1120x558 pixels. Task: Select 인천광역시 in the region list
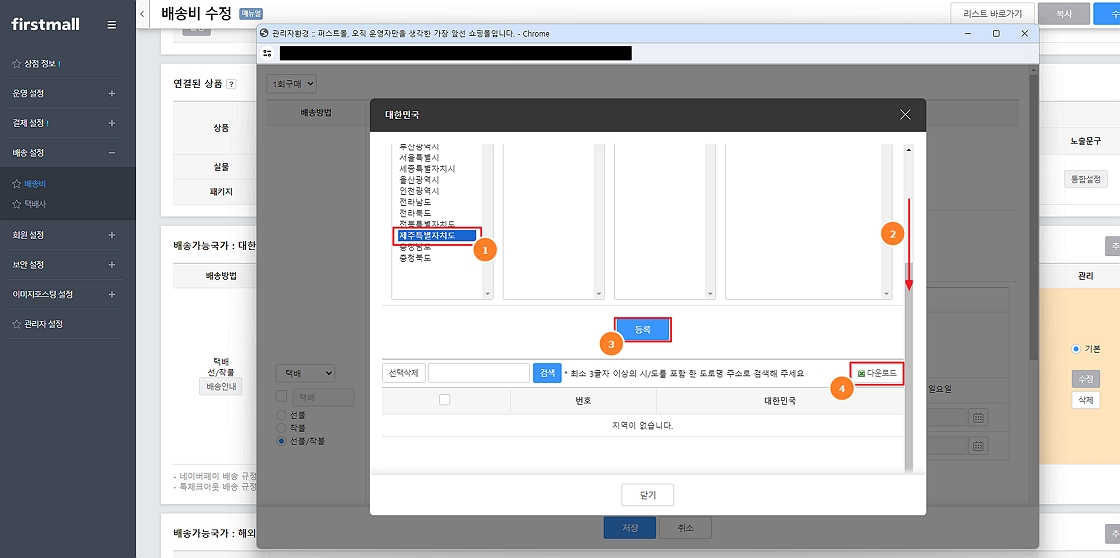(419, 191)
